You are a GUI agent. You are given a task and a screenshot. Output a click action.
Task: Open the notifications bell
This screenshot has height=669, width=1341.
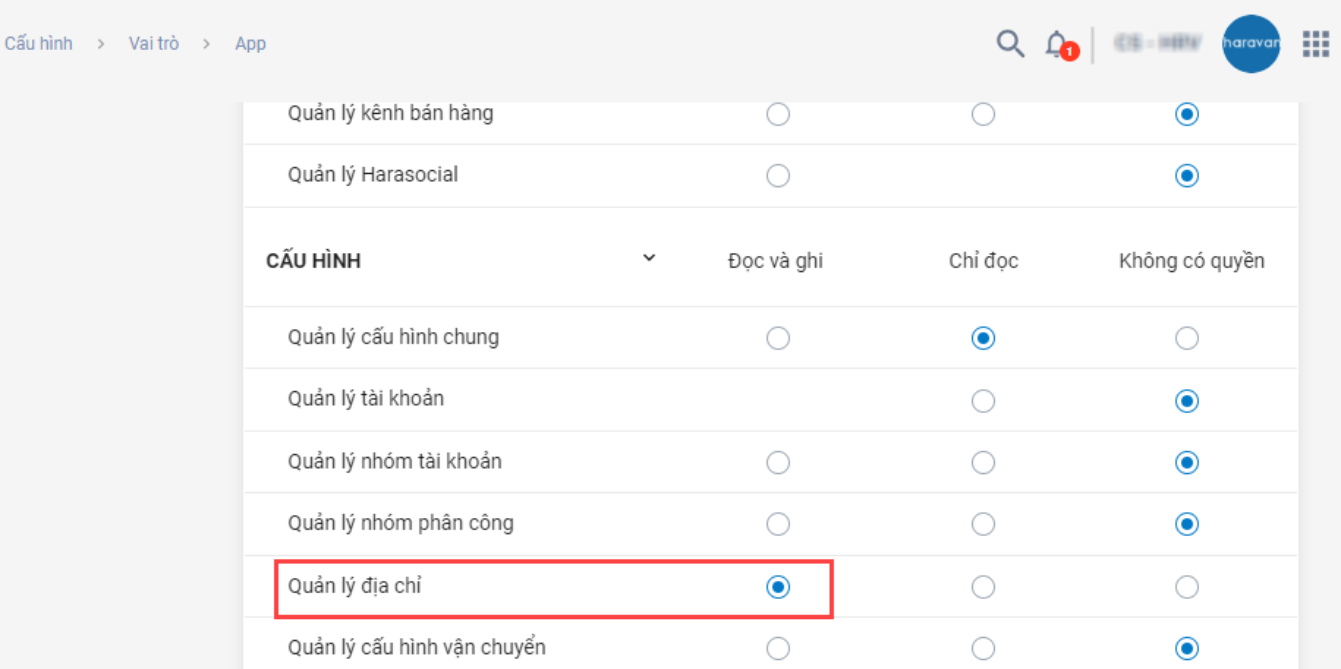(1056, 44)
